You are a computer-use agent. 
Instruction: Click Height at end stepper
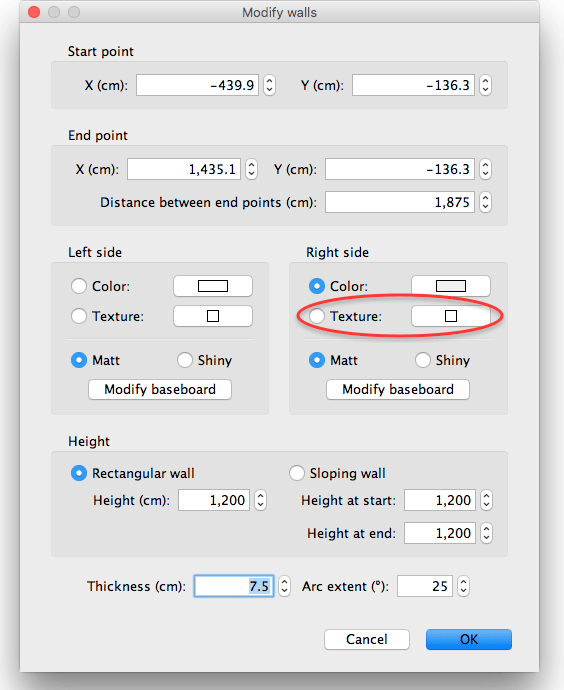(486, 533)
